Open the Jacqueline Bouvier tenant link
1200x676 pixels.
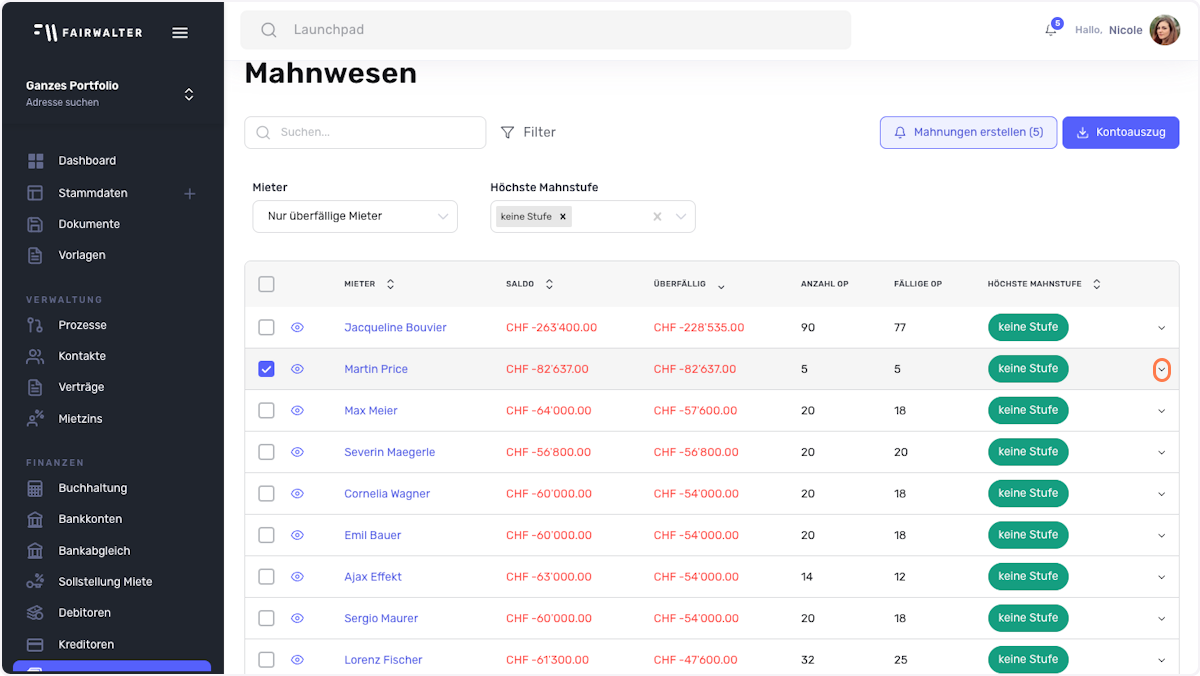(395, 328)
